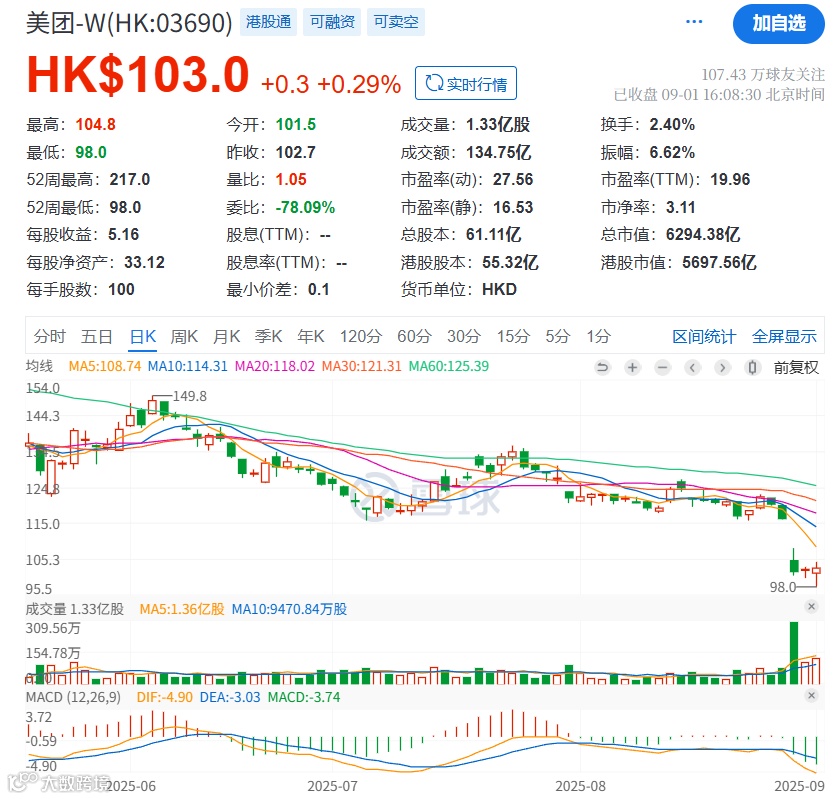
Task: Select the 日K chart tab
Action: coord(143,336)
